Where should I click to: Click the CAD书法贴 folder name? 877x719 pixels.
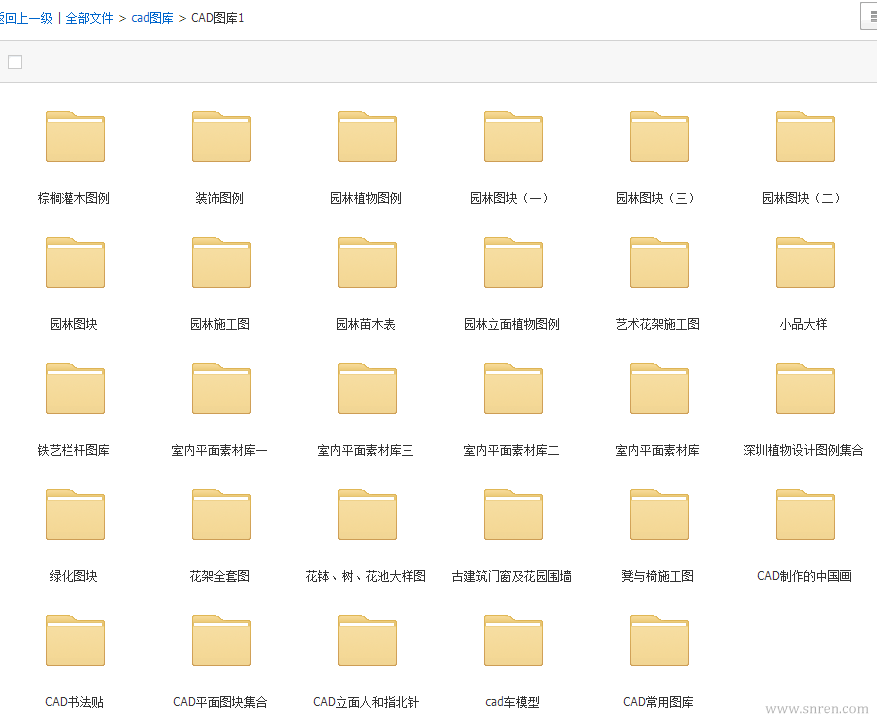[x=74, y=702]
